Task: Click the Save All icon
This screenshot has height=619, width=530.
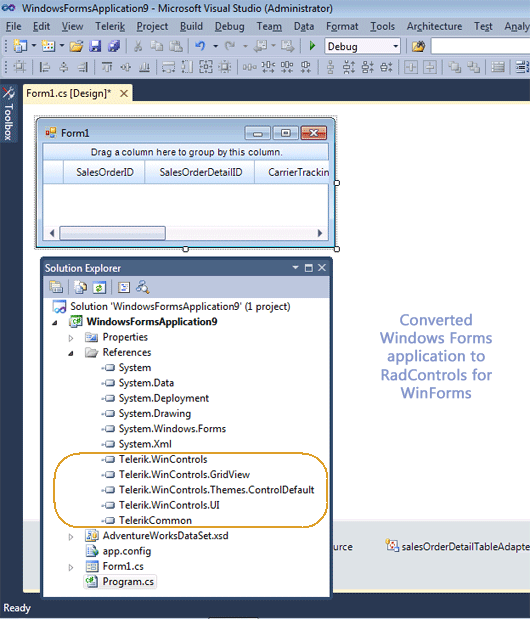Action: [x=114, y=46]
